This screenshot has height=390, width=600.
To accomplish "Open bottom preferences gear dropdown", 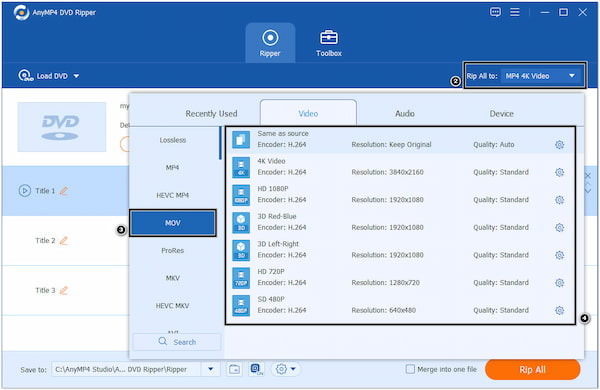I will click(286, 369).
